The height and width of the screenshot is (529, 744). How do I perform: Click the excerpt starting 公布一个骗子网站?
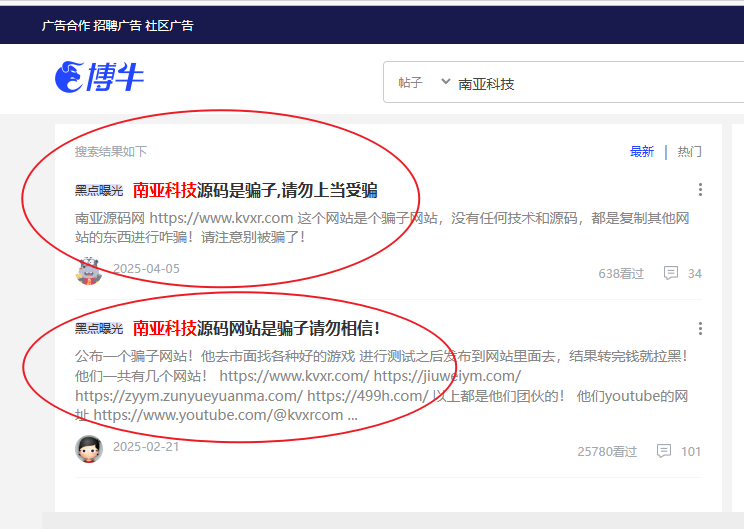point(382,385)
